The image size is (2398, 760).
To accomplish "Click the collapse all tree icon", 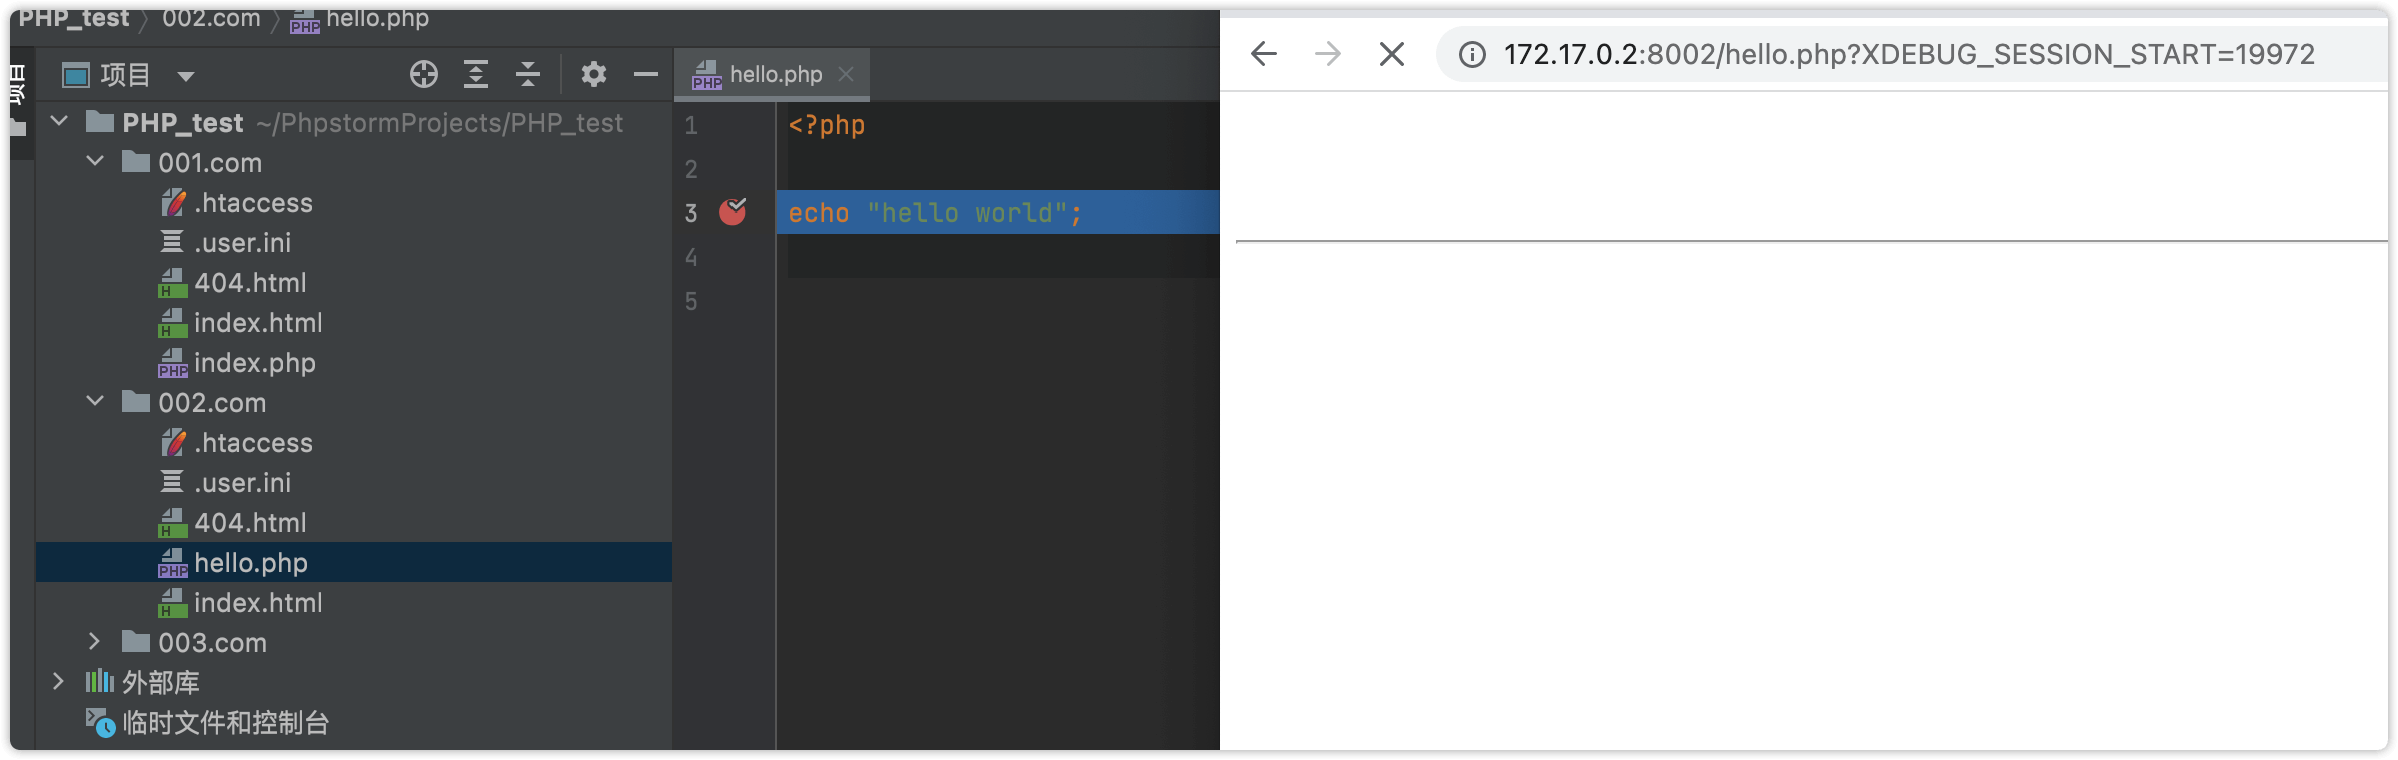I will coord(528,74).
